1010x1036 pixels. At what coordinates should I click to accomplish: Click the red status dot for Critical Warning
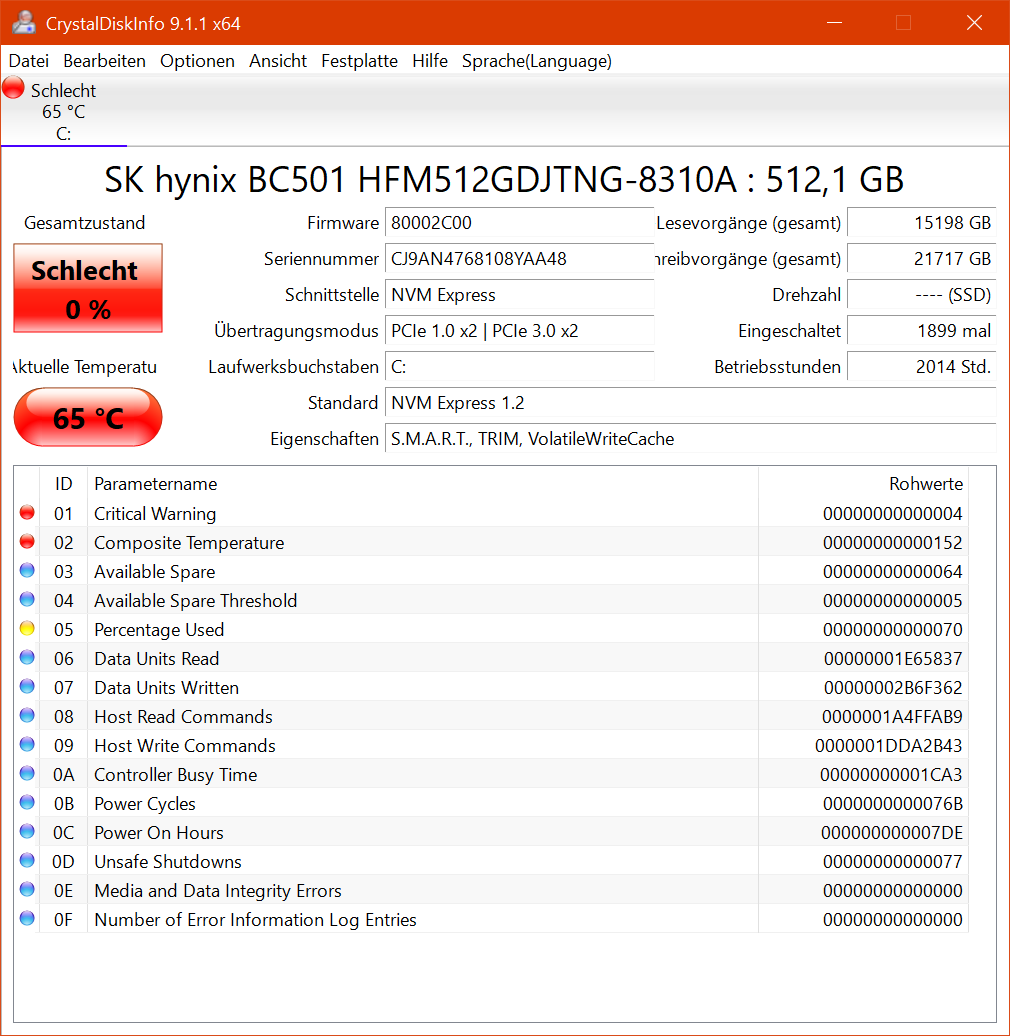27,512
